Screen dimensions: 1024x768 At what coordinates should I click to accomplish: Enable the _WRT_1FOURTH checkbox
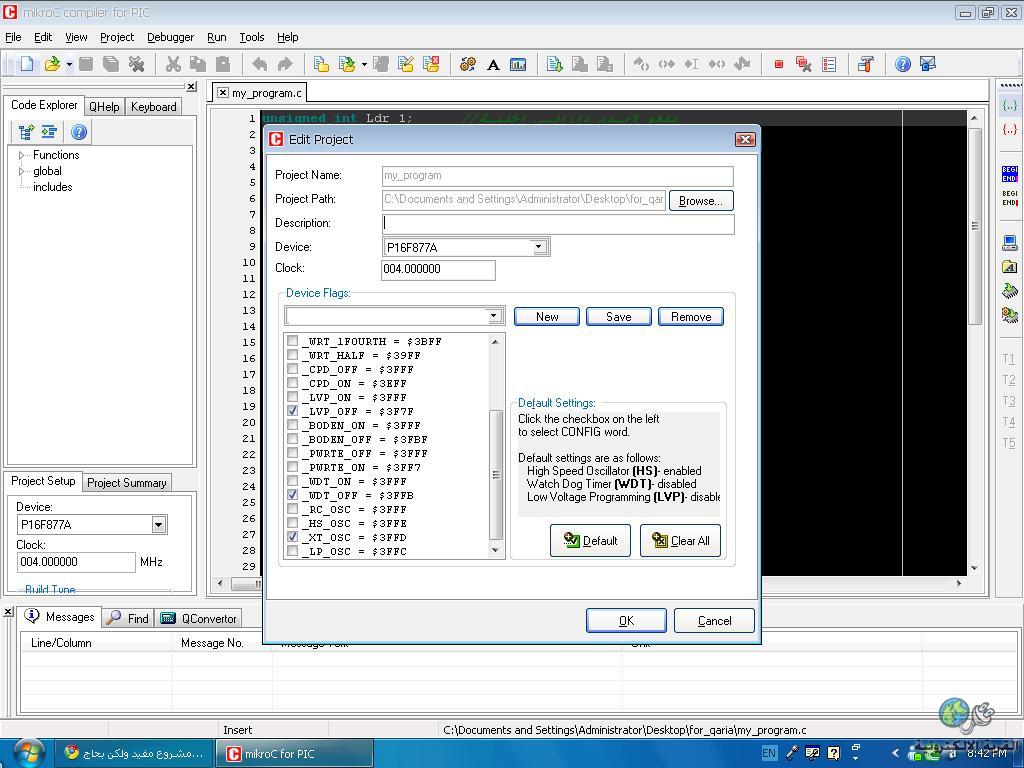click(293, 341)
